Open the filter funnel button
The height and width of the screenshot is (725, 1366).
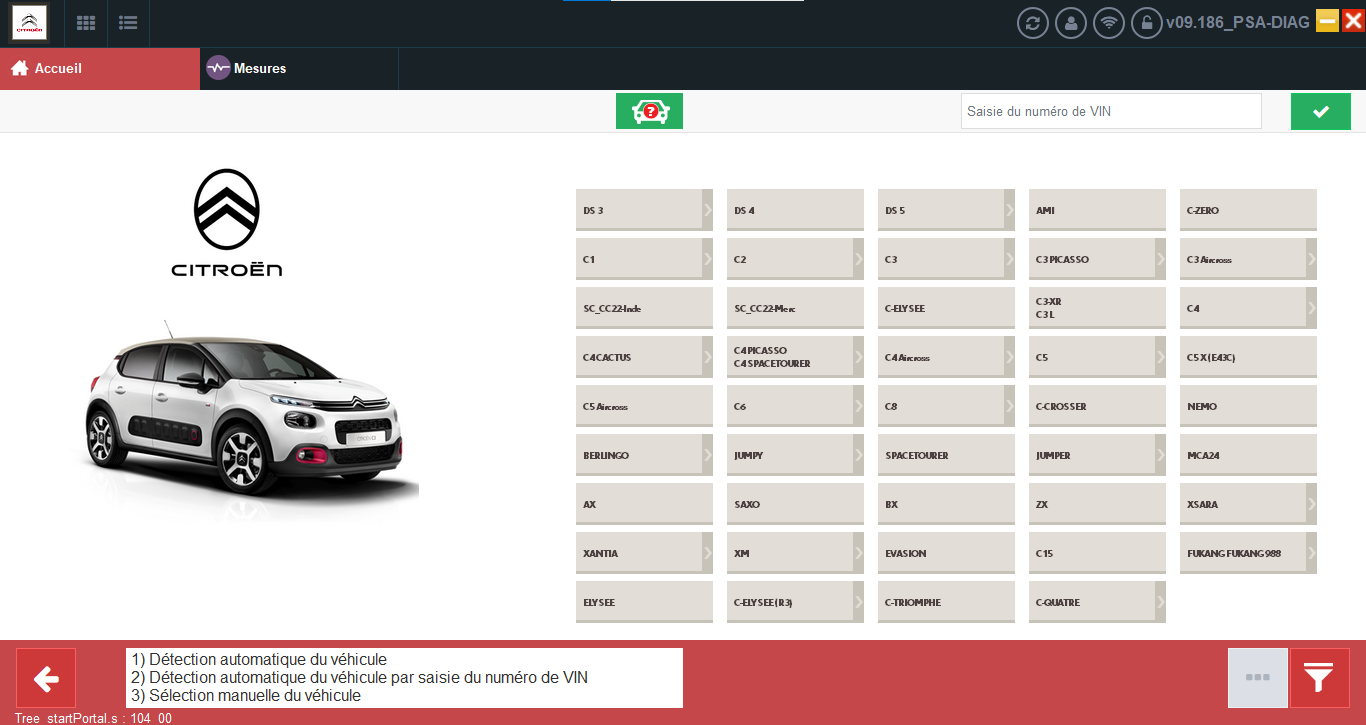(1319, 678)
